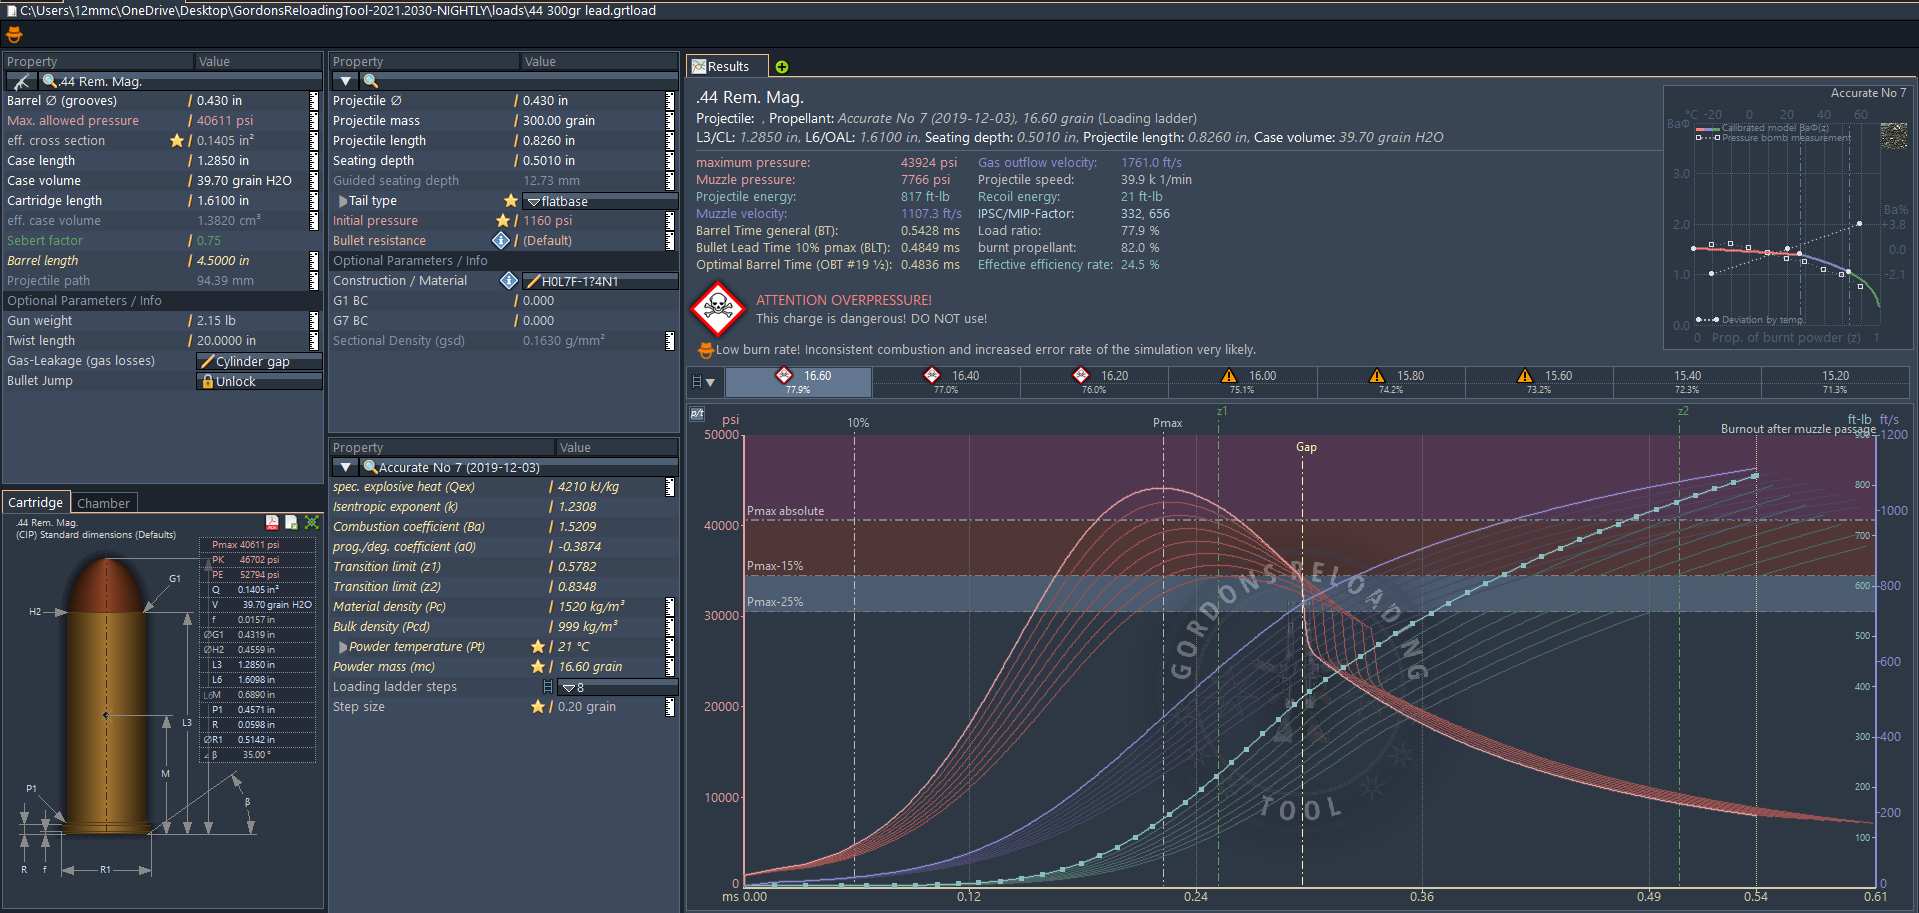Select the 16.40 ladder step
Viewport: 1919px width, 913px height.
946,382
